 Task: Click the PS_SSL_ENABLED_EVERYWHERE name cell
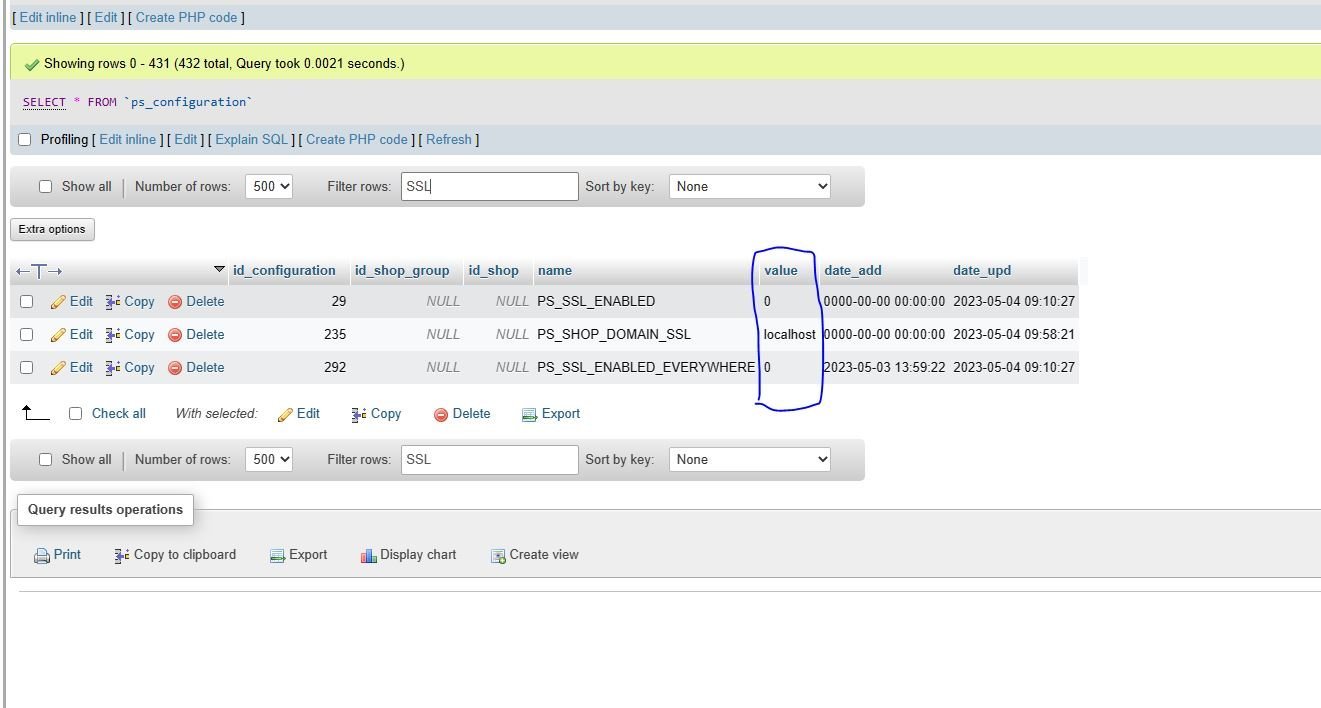pyautogui.click(x=646, y=367)
